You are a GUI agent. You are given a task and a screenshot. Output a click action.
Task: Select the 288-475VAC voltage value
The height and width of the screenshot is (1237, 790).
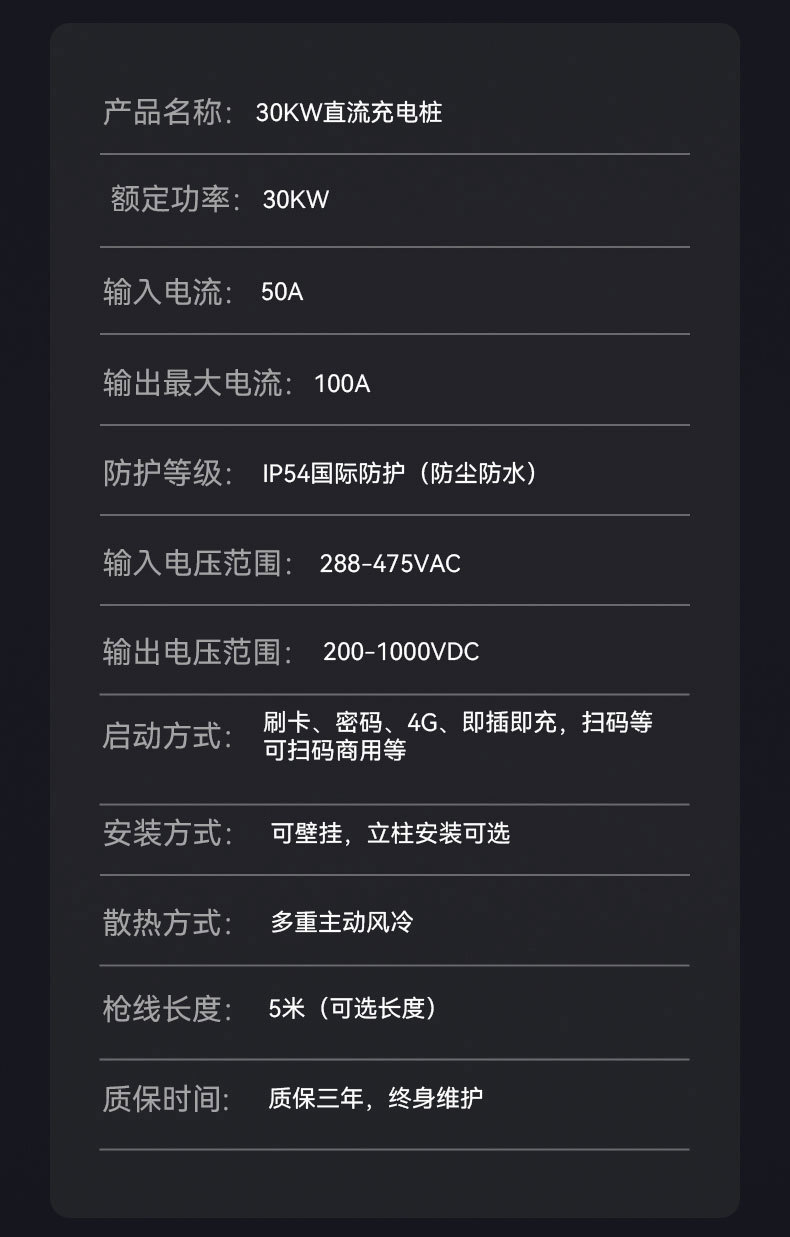coord(390,564)
